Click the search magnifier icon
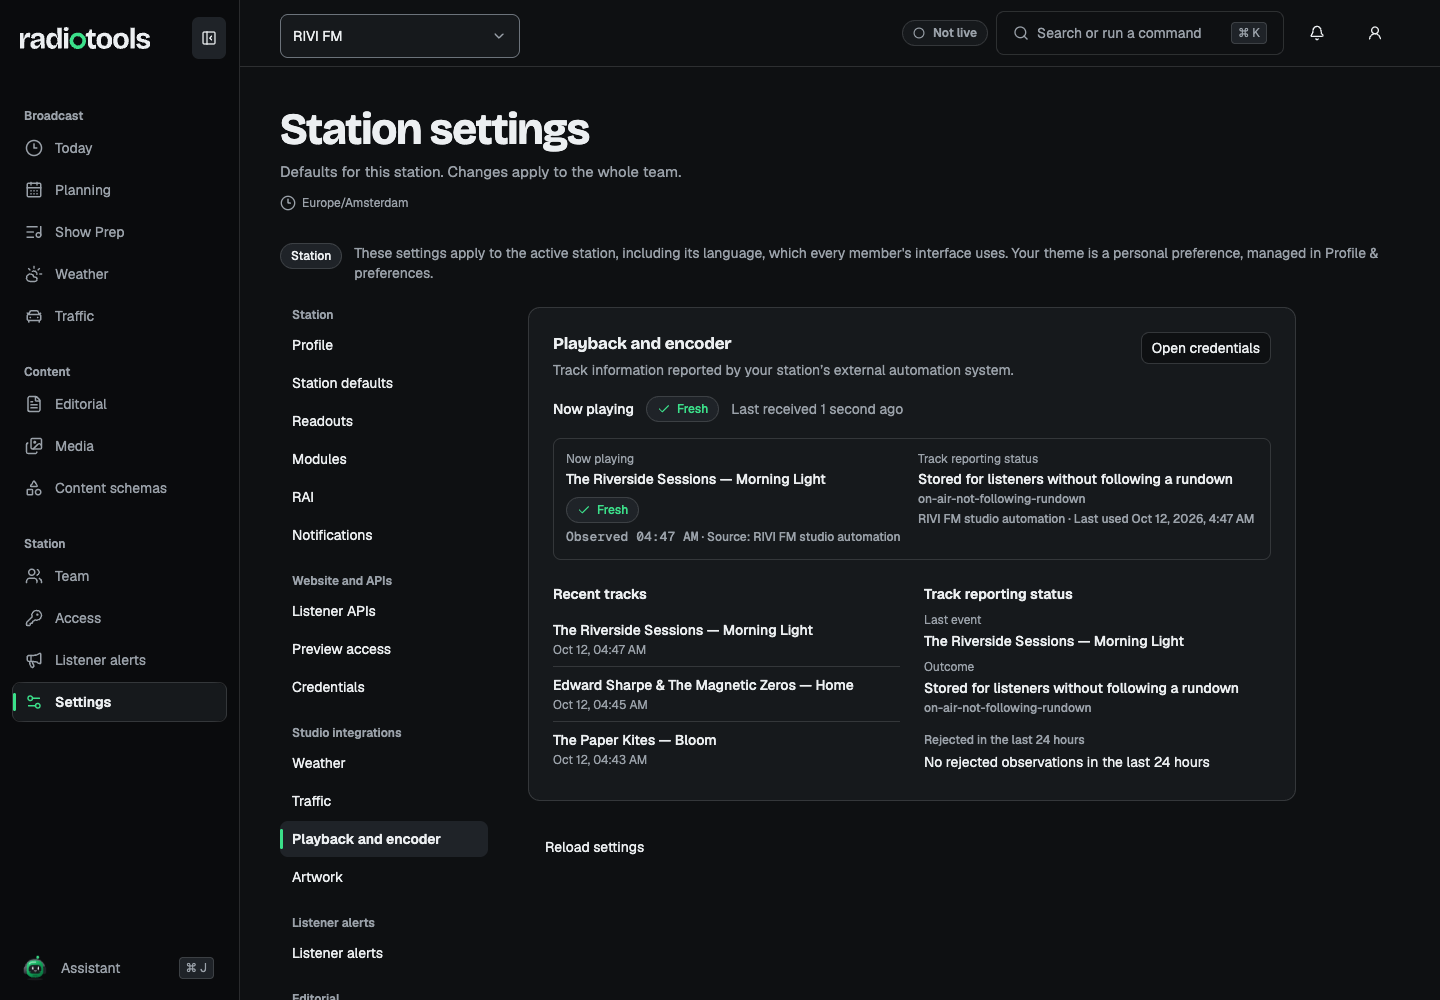 coord(1021,33)
